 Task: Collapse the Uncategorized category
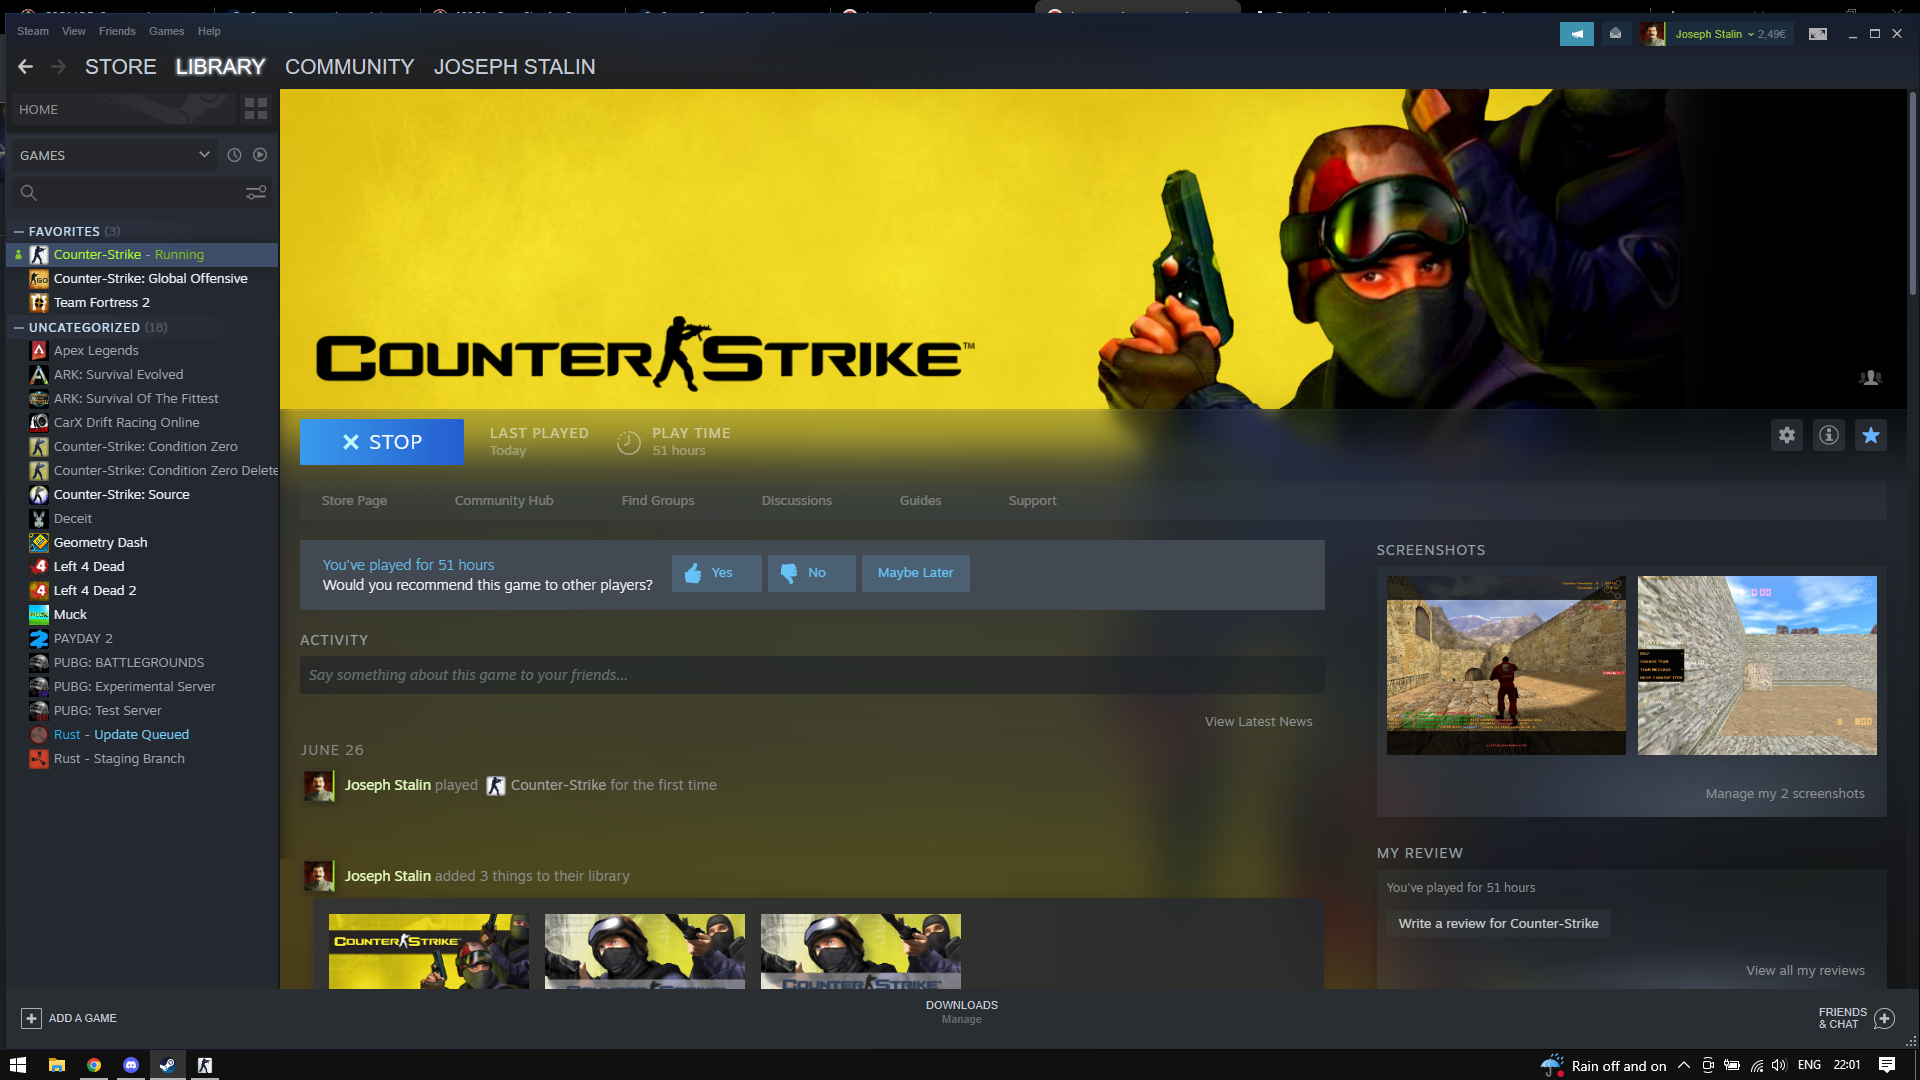pyautogui.click(x=19, y=327)
